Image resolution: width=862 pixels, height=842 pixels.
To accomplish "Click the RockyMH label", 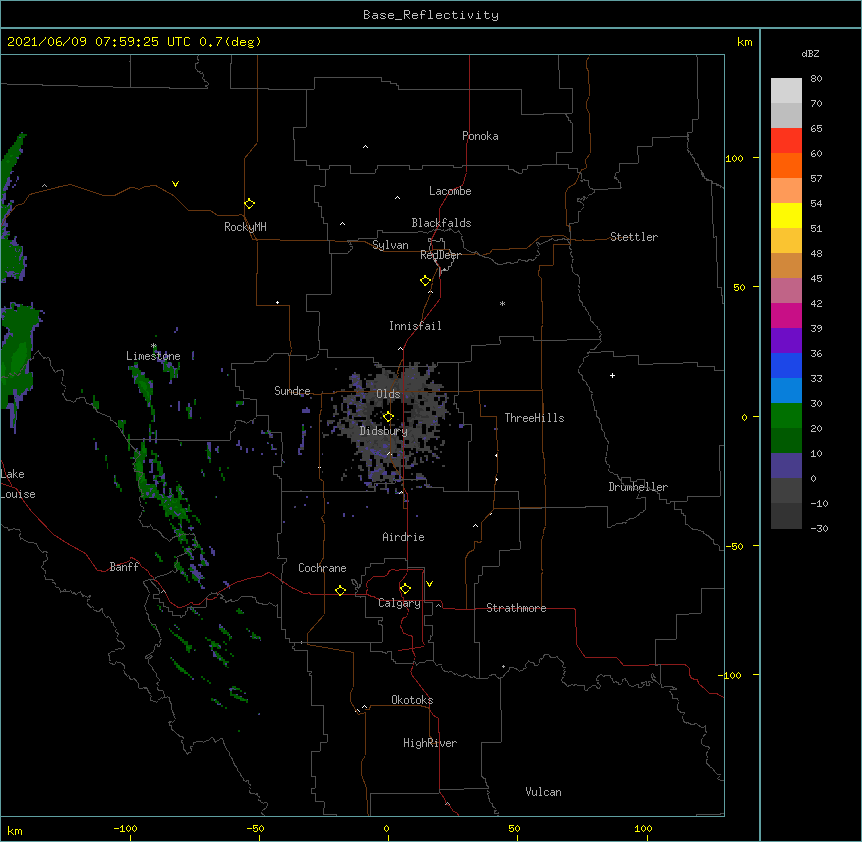I will (x=245, y=227).
